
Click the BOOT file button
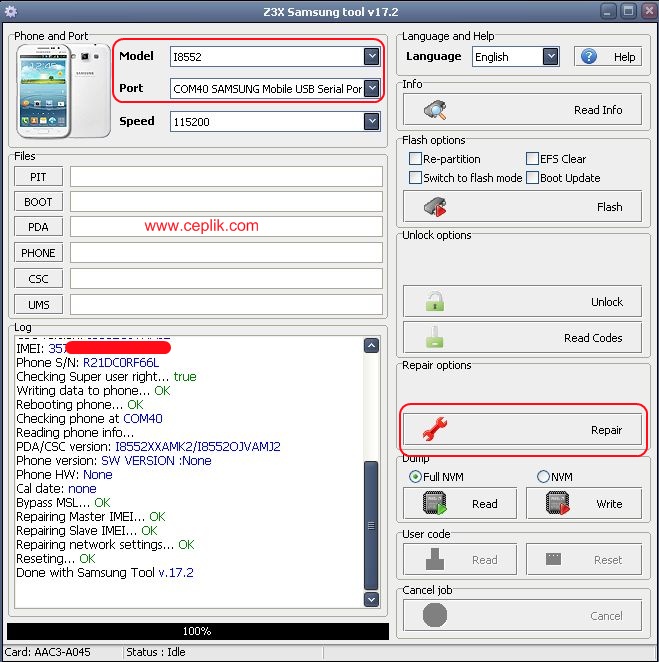tap(38, 202)
